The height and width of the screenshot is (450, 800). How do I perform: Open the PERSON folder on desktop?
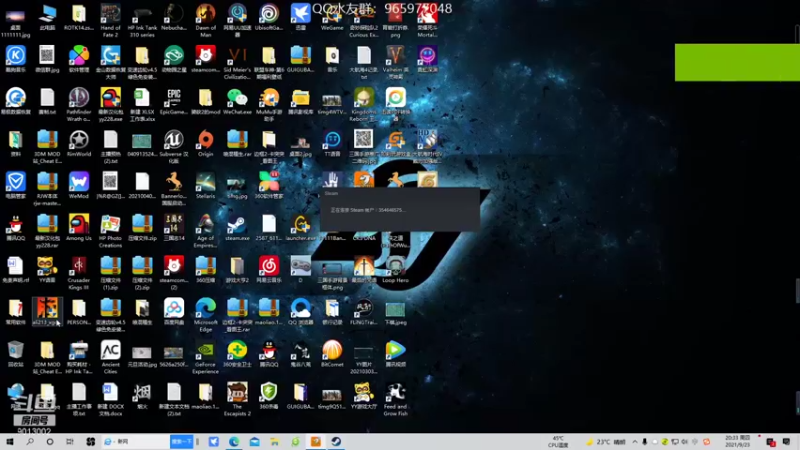pyautogui.click(x=79, y=312)
